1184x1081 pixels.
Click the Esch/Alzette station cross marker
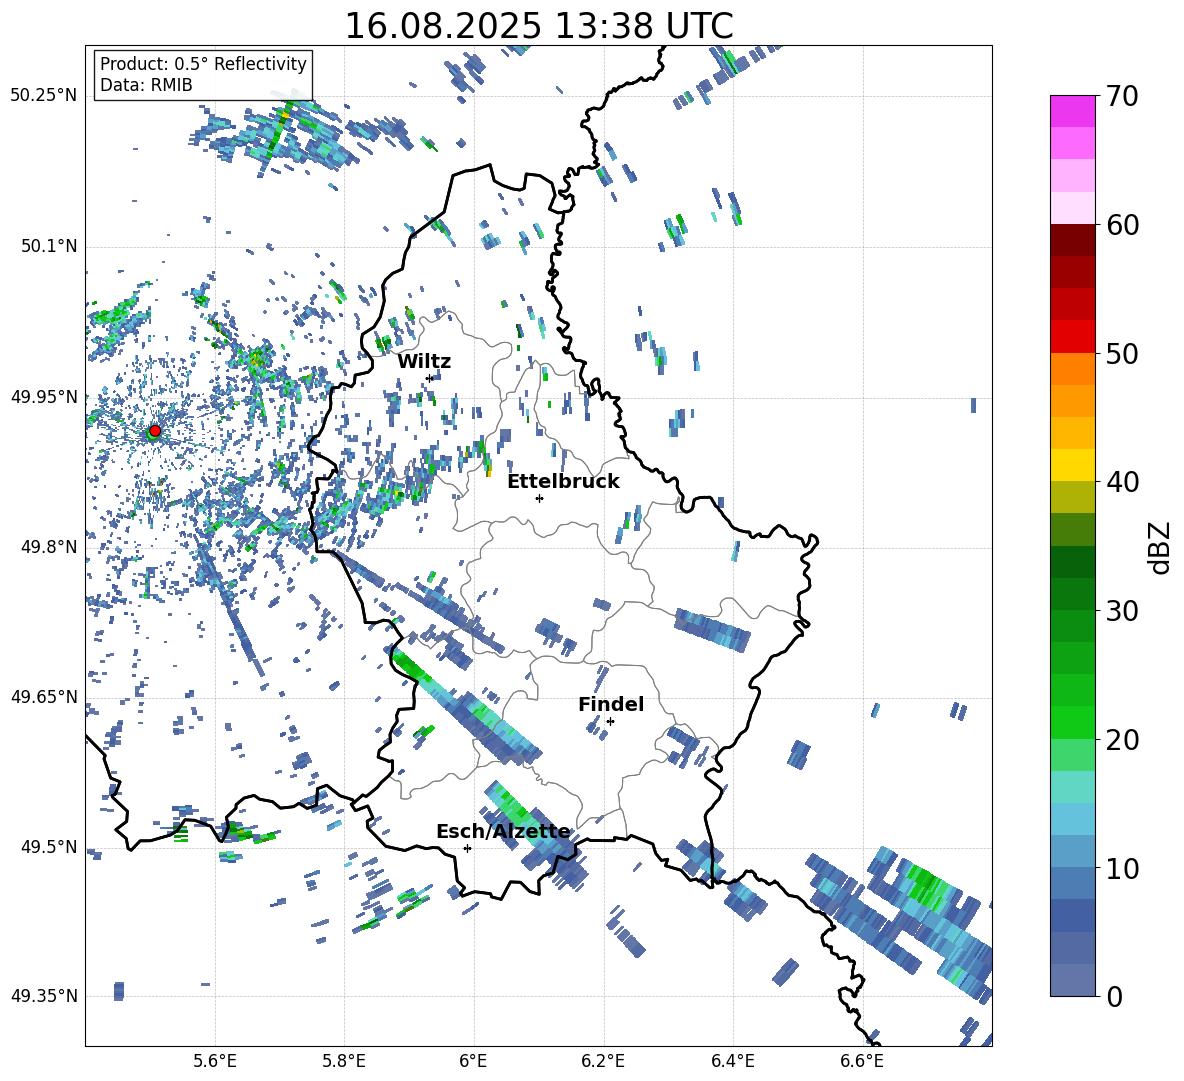467,848
